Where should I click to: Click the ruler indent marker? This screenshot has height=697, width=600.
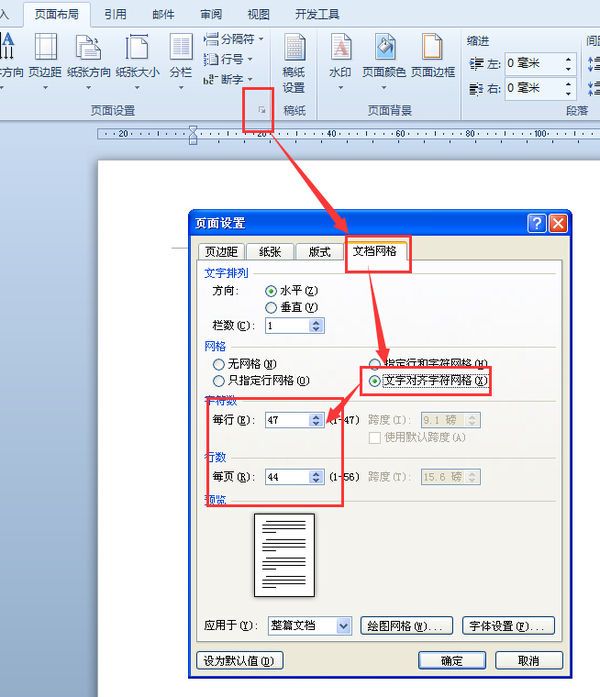(193, 135)
